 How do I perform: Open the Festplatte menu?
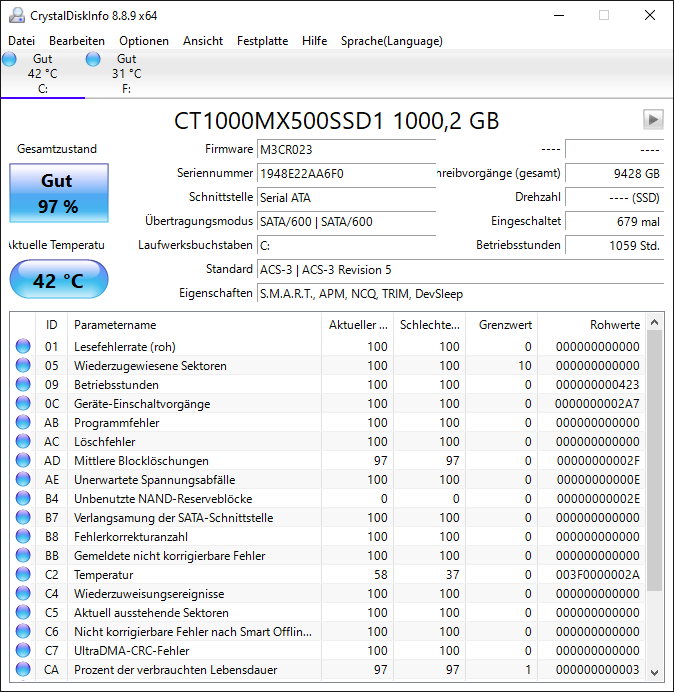pos(262,41)
